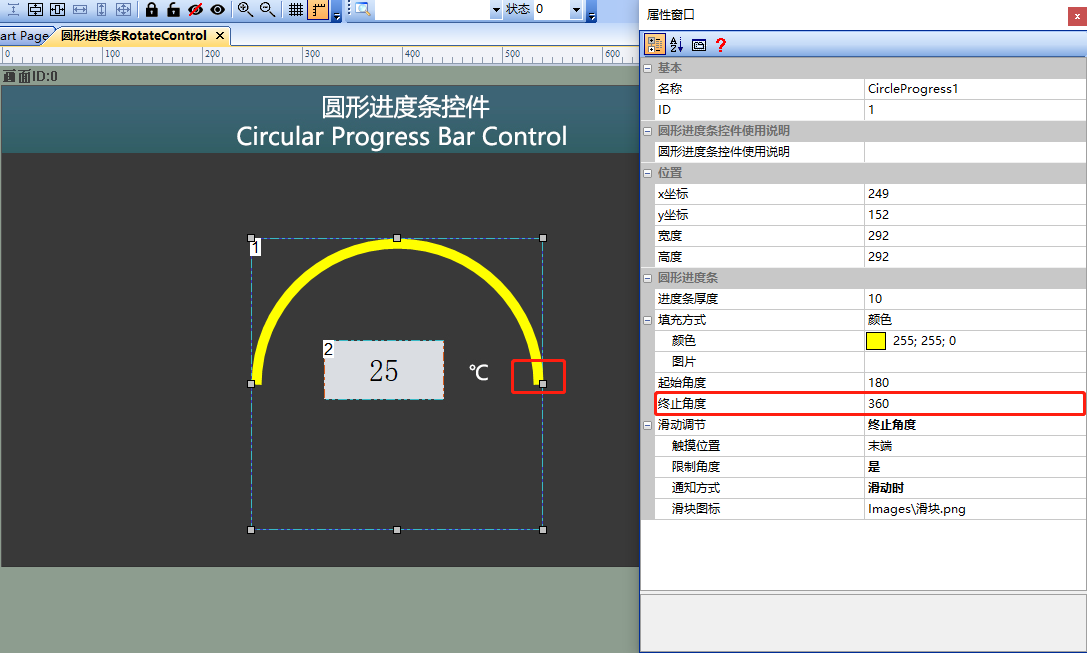Collapse the 位置 property group
Image resolution: width=1087 pixels, height=653 pixels.
pos(647,173)
